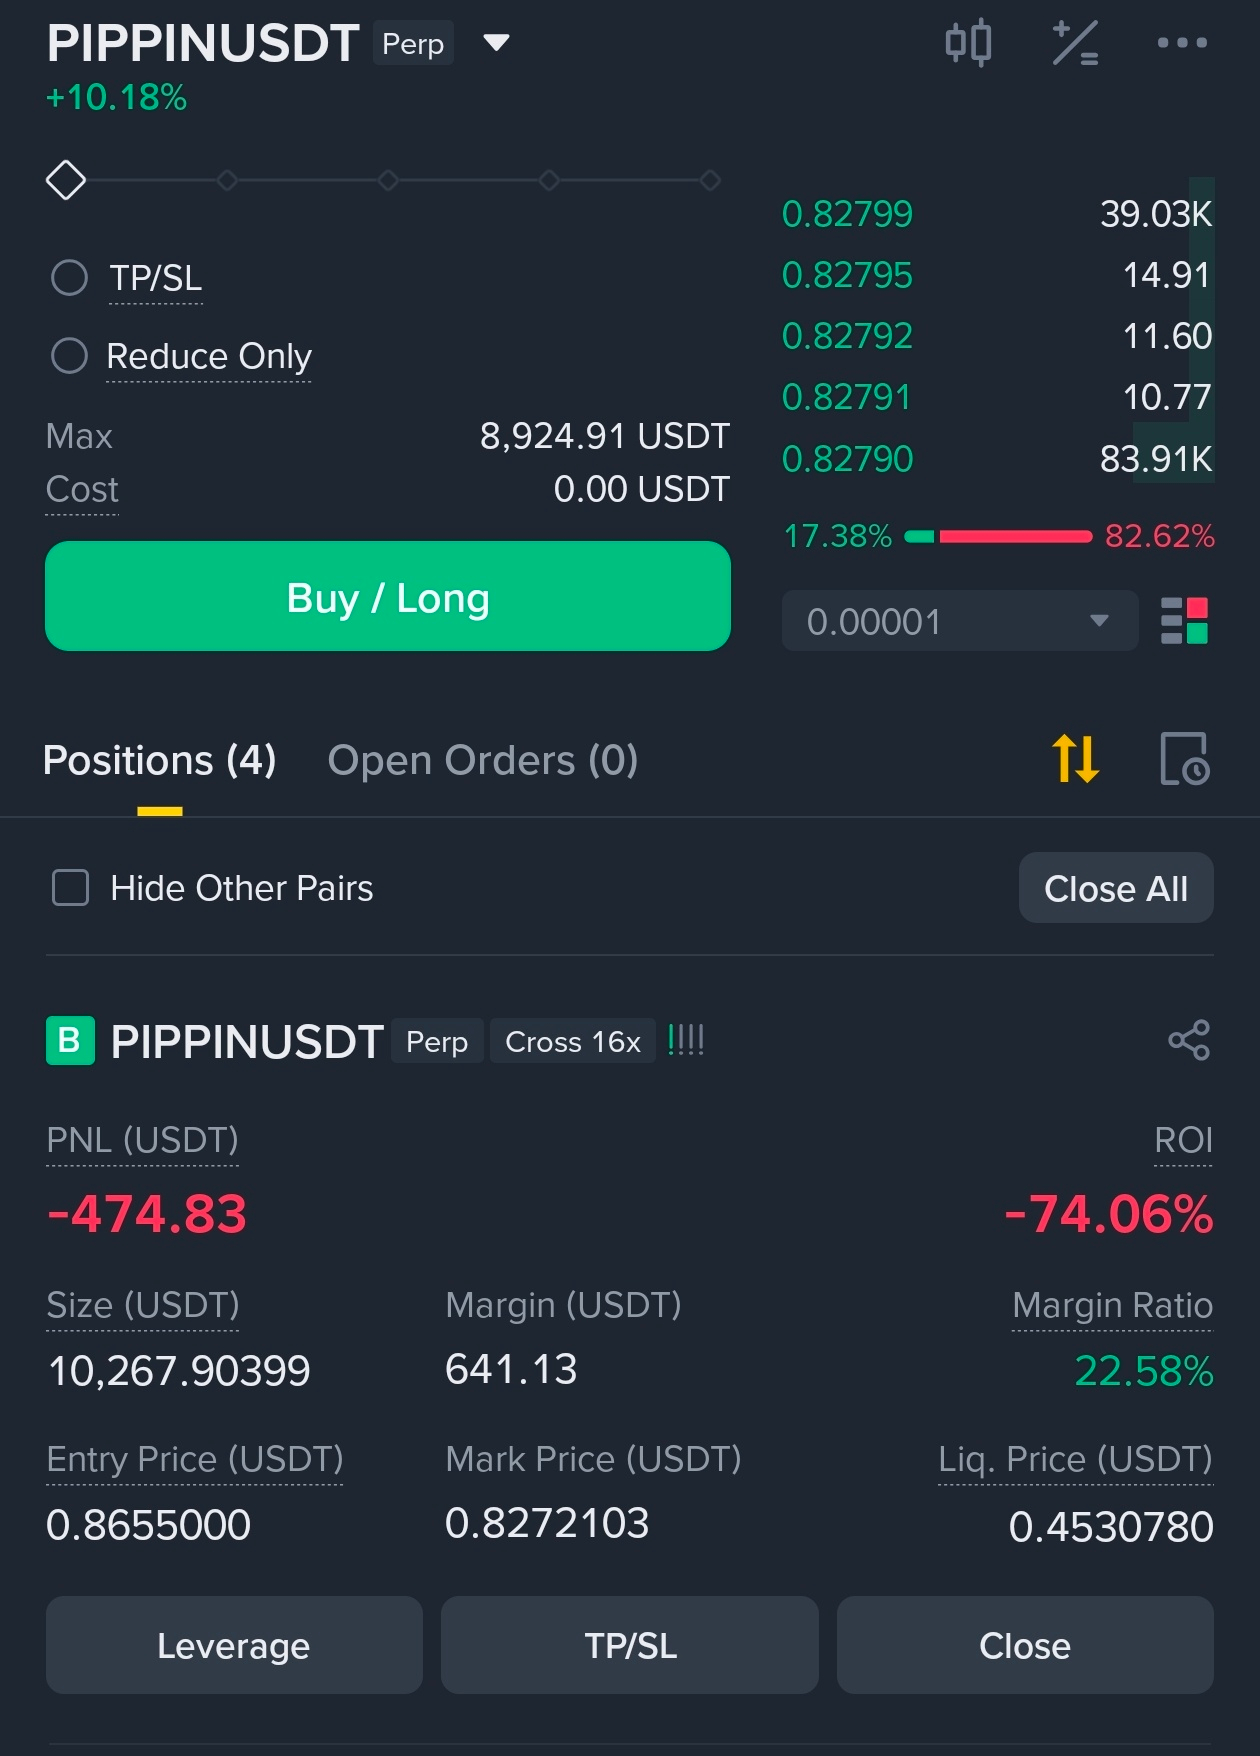Tap the Close All button
This screenshot has width=1260, height=1756.
(x=1116, y=888)
